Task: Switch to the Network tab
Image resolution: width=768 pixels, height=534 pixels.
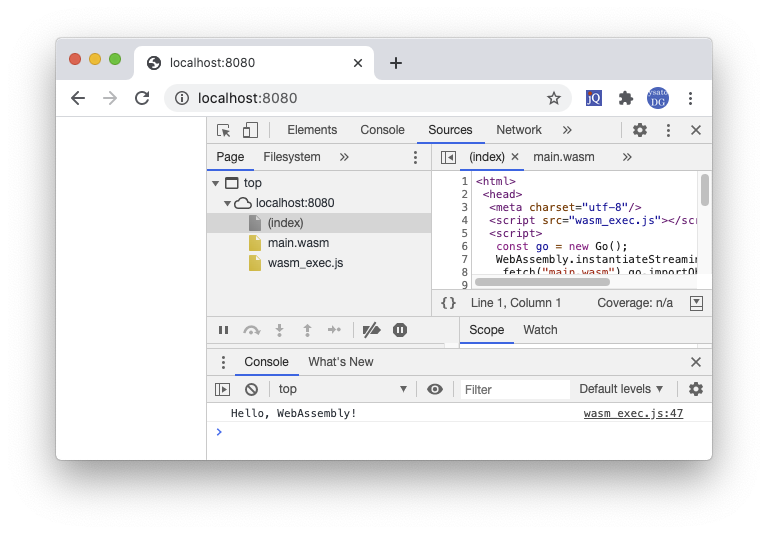Action: pyautogui.click(x=518, y=130)
